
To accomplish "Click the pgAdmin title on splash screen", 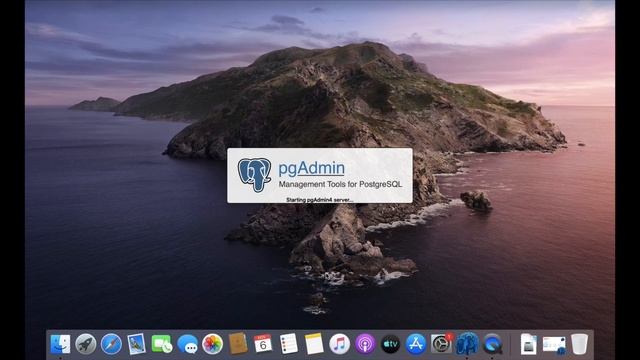I will [x=311, y=169].
